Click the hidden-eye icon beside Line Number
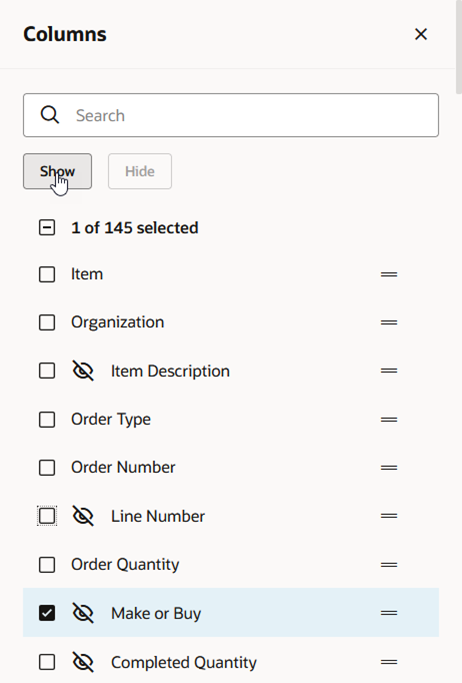 tap(83, 516)
